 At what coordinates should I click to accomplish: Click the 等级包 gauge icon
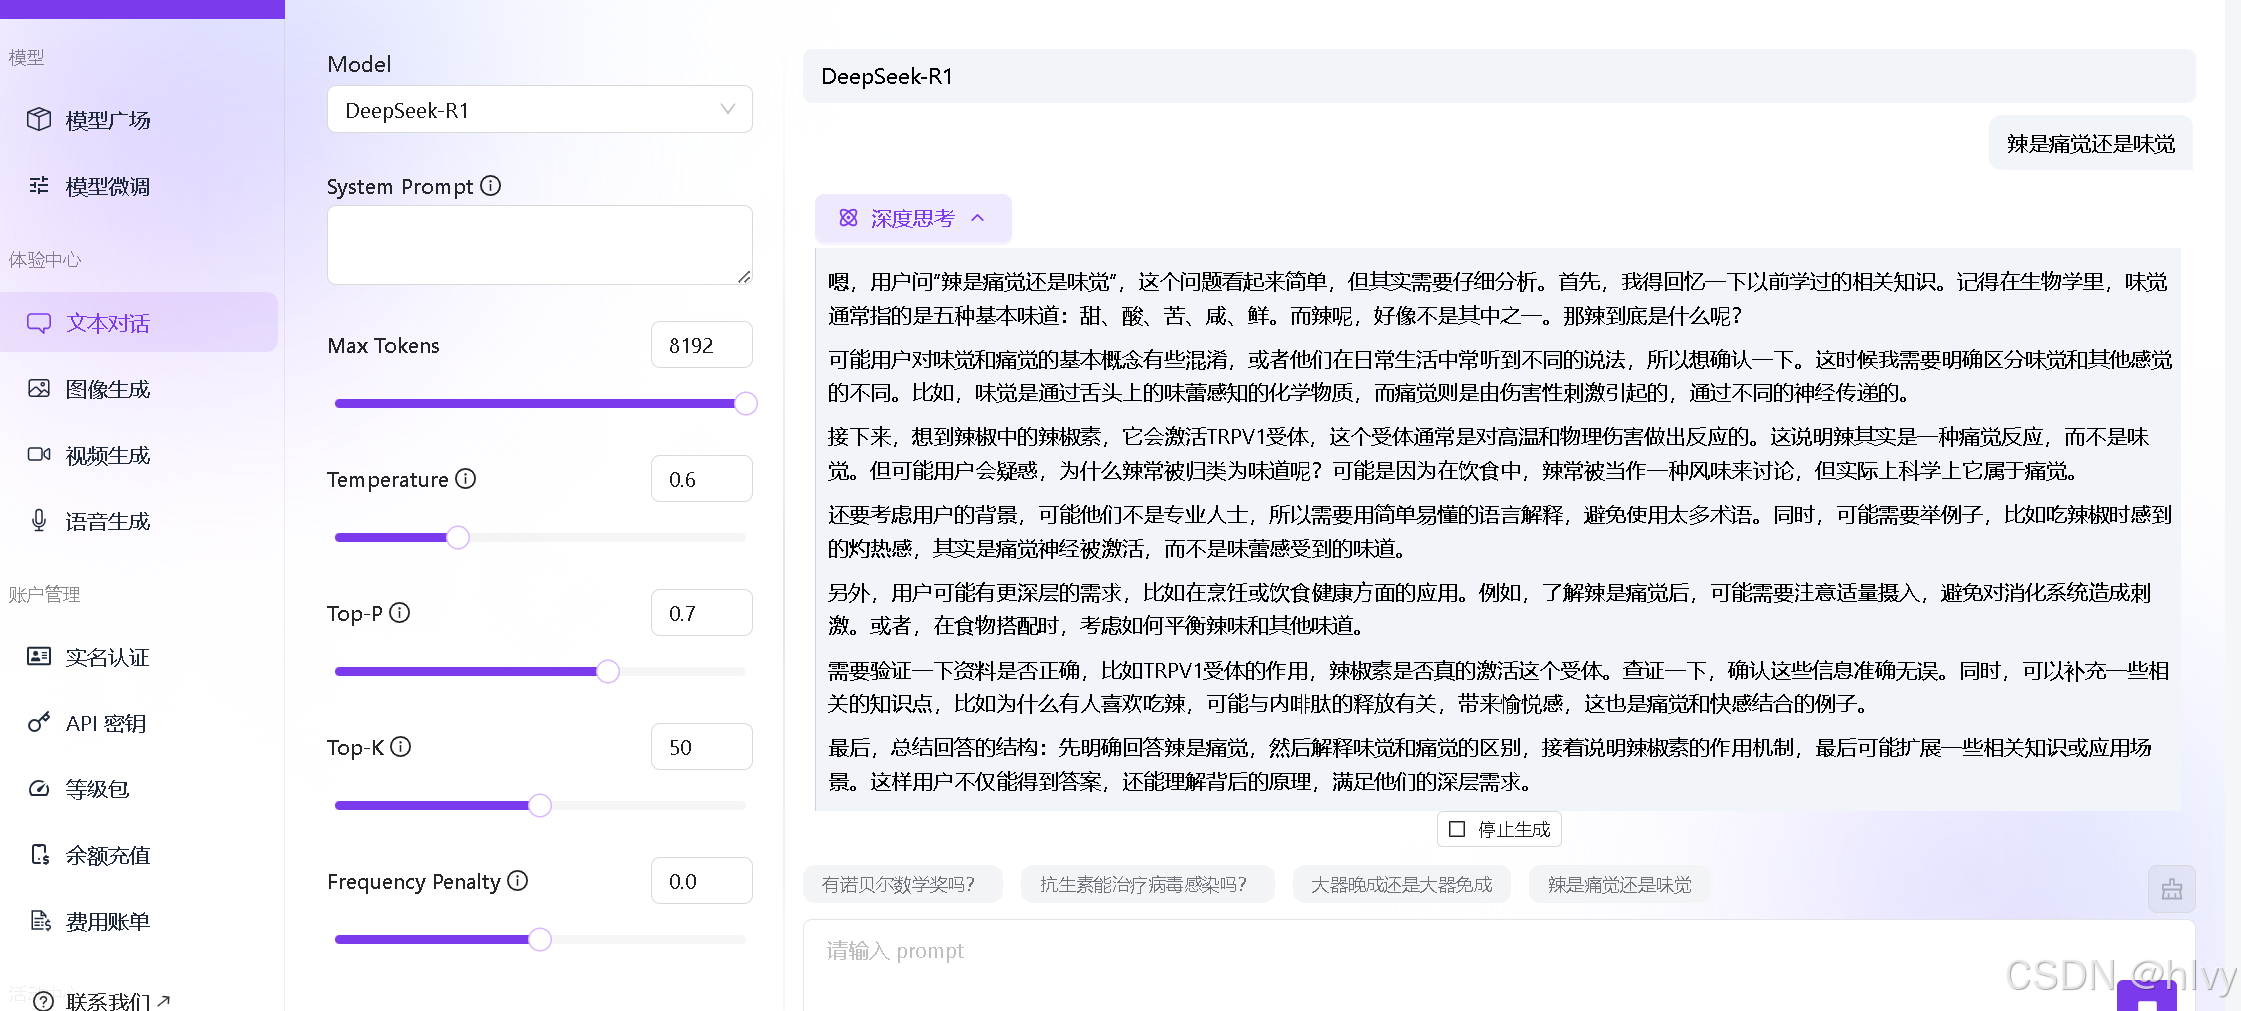click(x=39, y=788)
